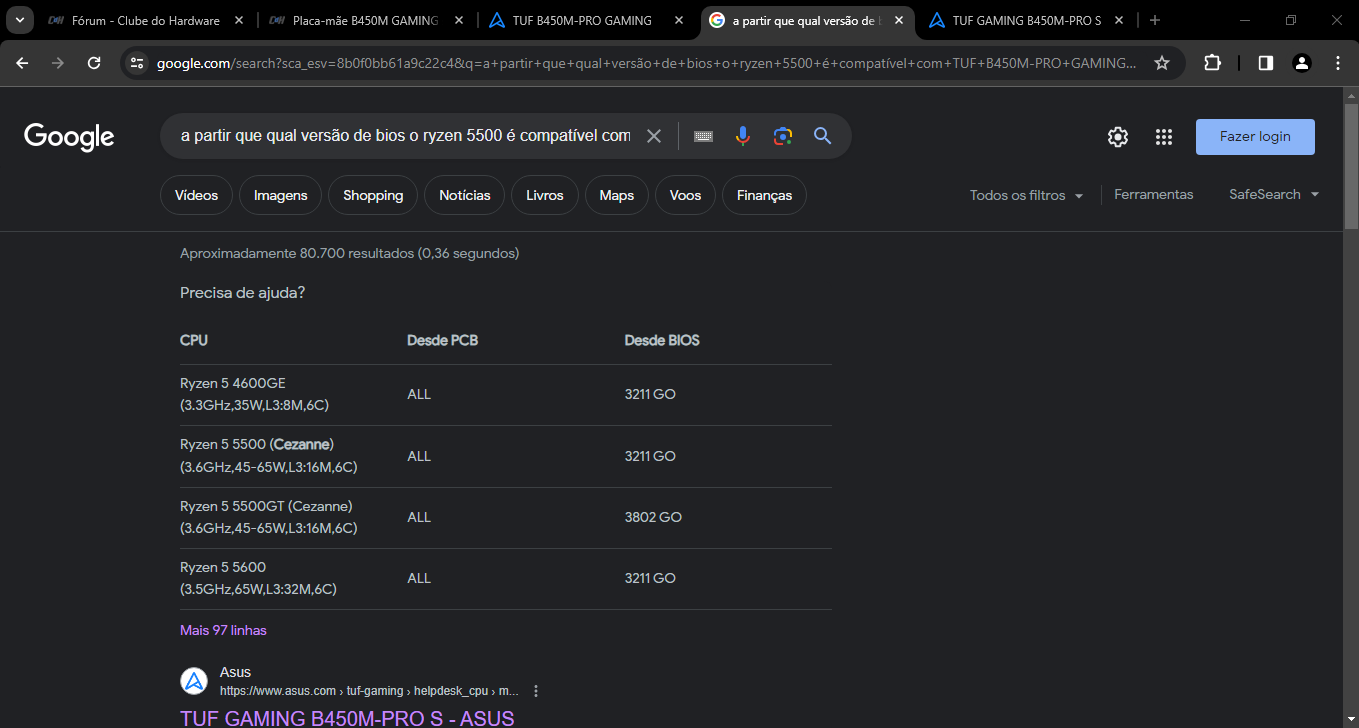Expand the SafeSearch dropdown
This screenshot has height=728, width=1359.
tap(1274, 194)
